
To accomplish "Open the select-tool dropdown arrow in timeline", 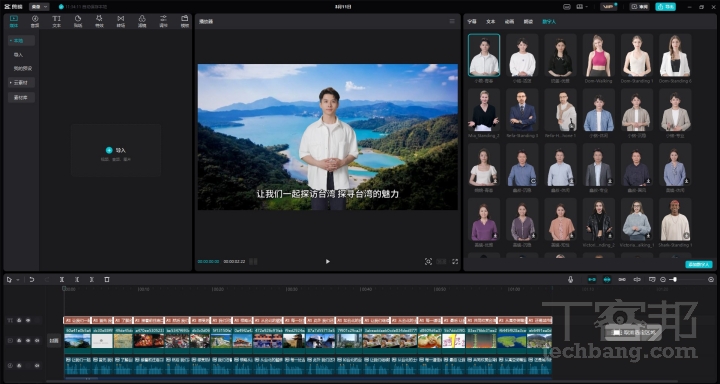I will click(18, 280).
